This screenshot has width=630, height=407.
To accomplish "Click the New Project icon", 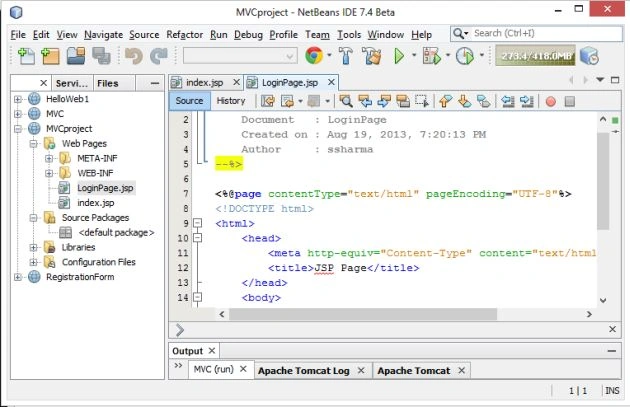I will pos(51,56).
